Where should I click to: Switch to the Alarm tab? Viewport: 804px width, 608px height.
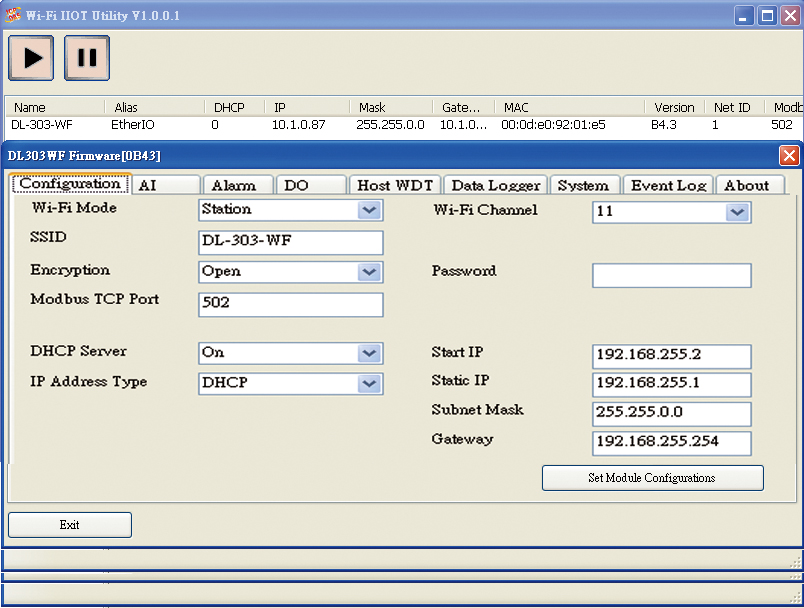click(x=233, y=185)
